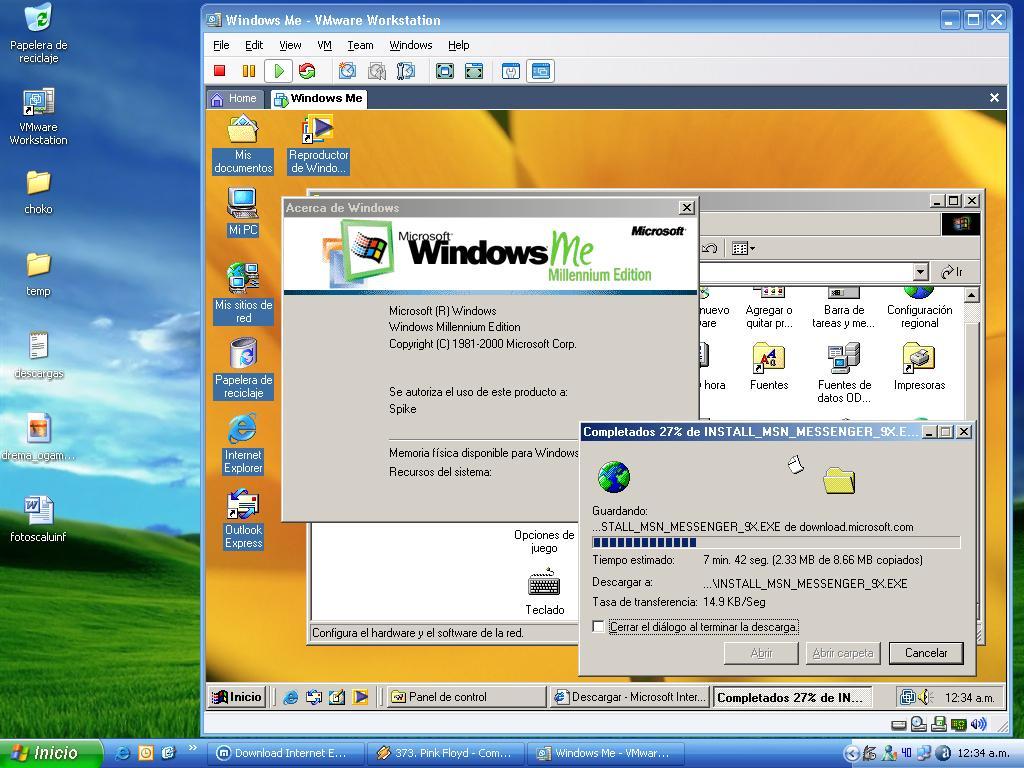Click the guest clock showing 12:34 a.m.

click(969, 697)
